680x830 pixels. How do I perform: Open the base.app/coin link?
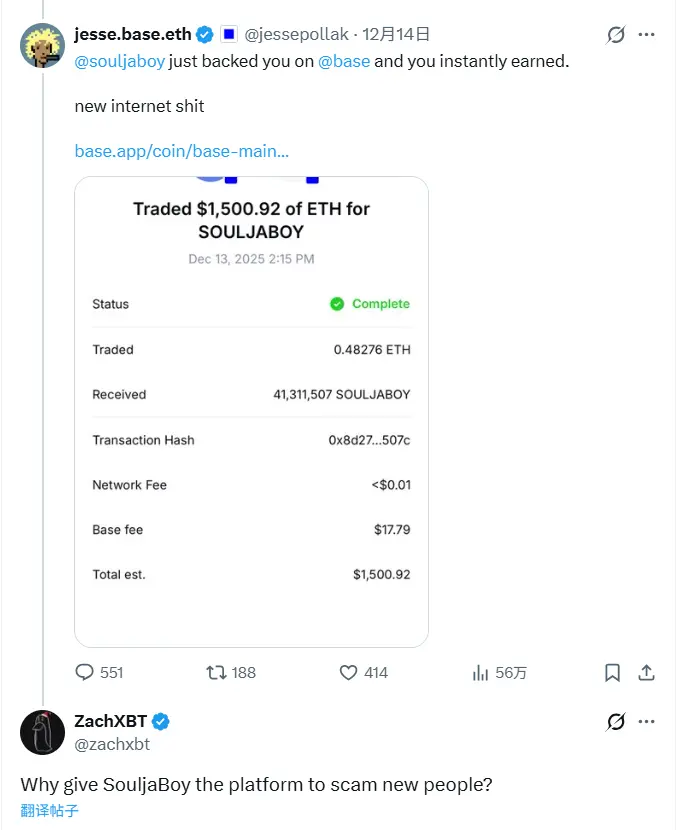point(181,151)
